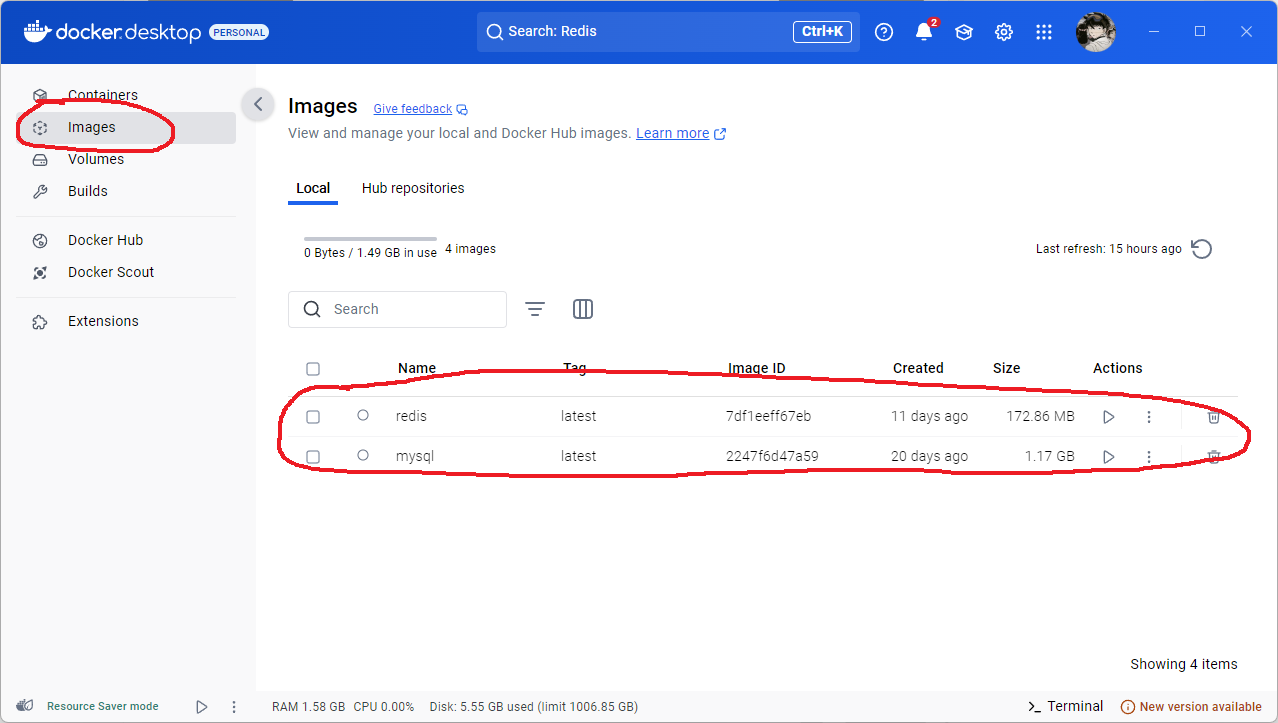Delete the mysql image using trash icon
This screenshot has width=1278, height=723.
[x=1213, y=457]
